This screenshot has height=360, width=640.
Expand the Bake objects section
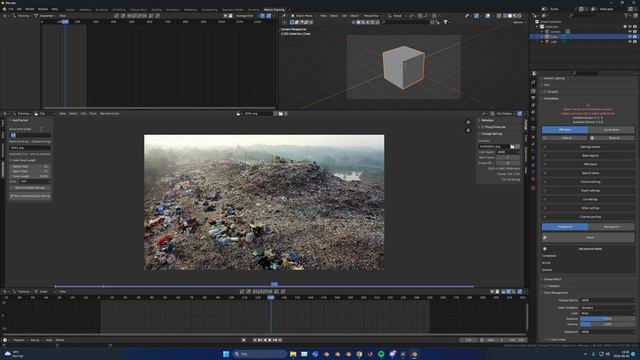(588, 156)
